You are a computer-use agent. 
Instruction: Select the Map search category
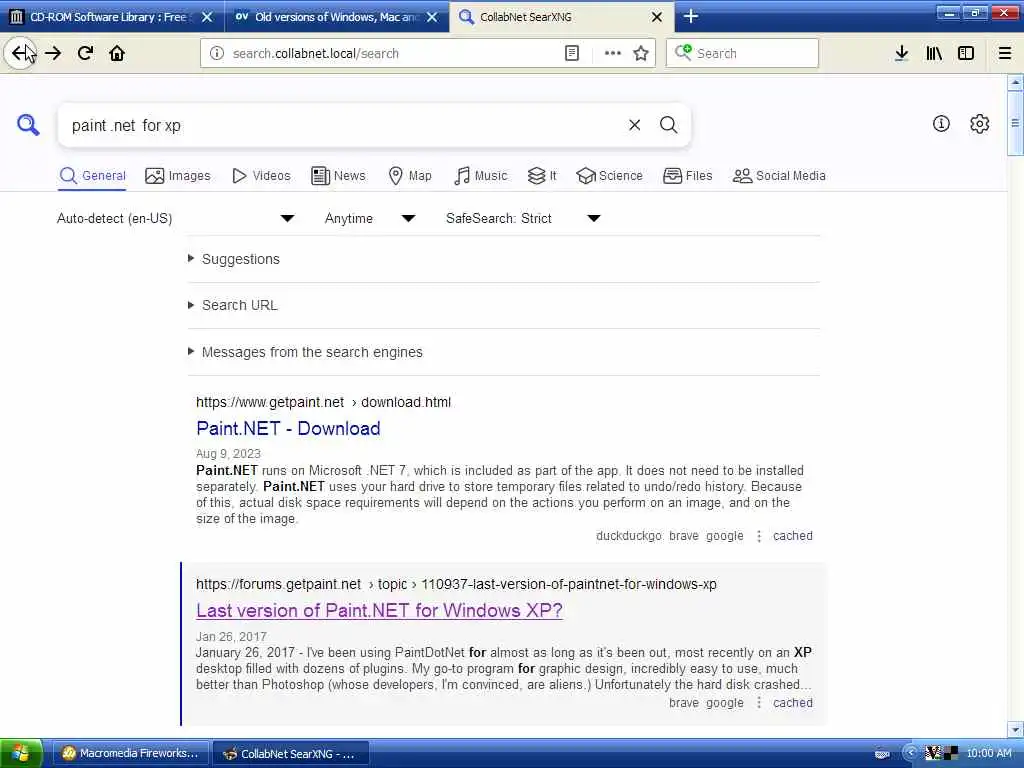point(409,176)
